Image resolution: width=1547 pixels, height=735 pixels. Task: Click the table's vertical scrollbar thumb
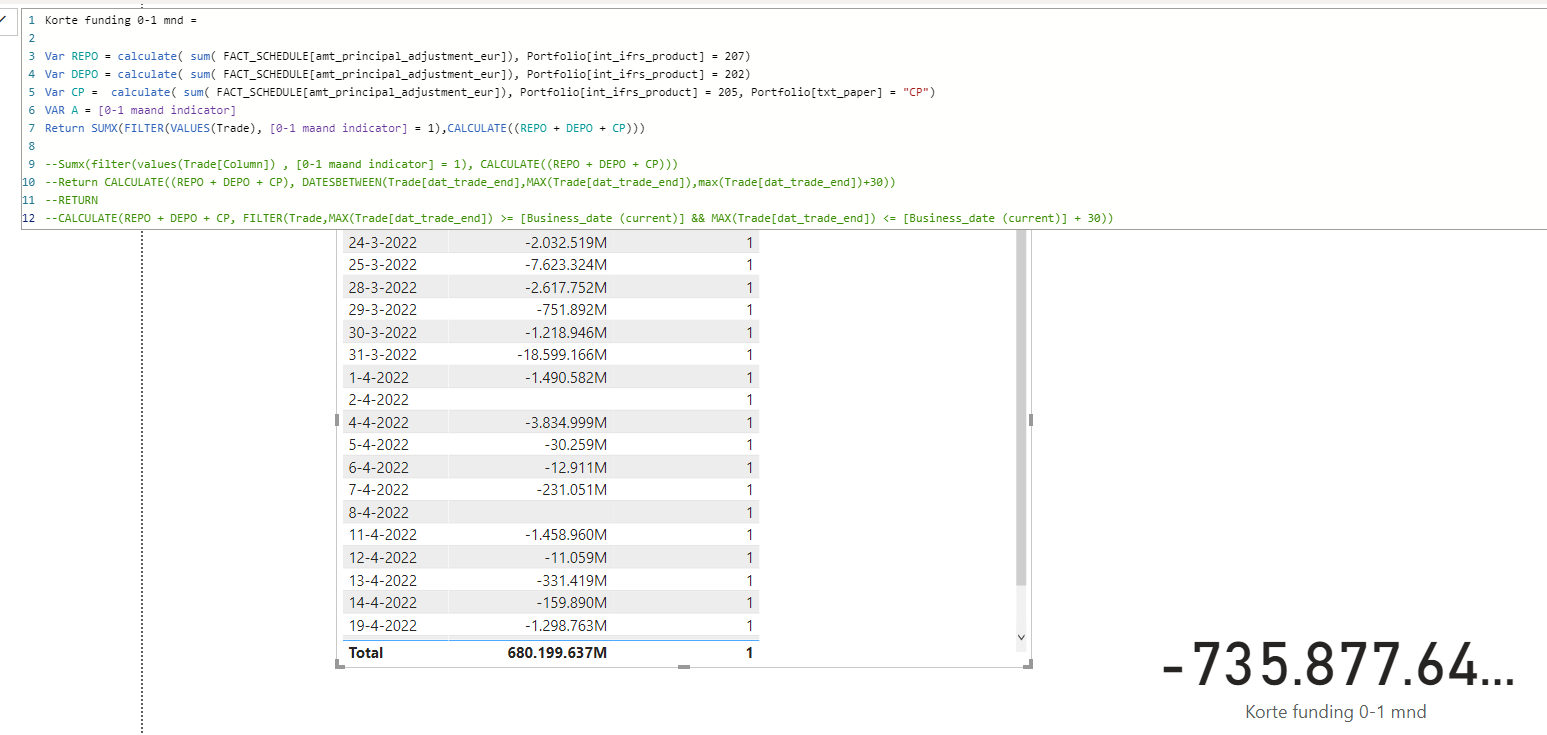[1021, 407]
